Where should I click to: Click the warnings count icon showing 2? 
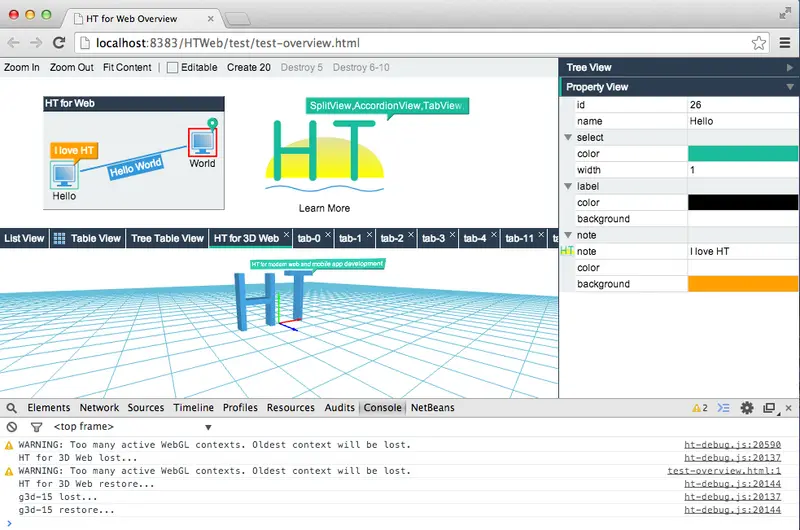(699, 408)
